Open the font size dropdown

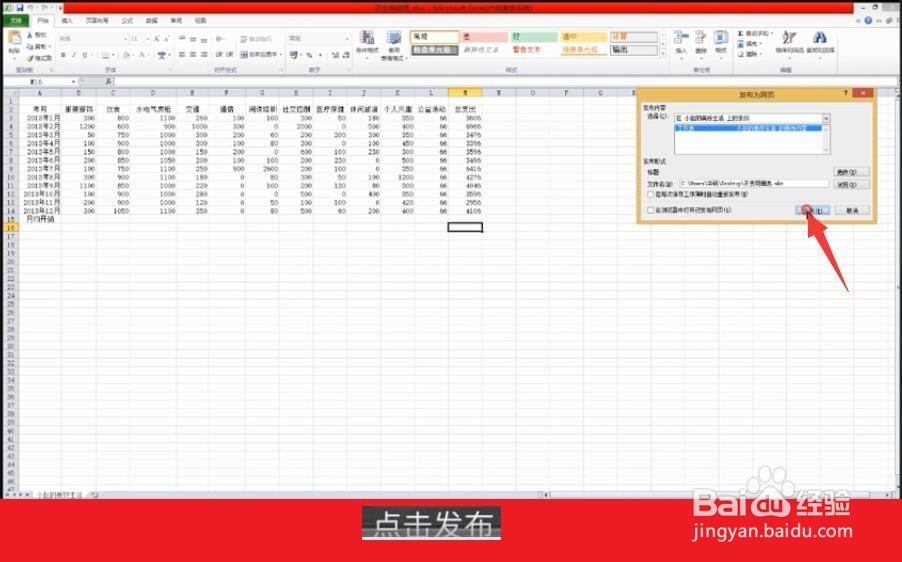[x=147, y=39]
